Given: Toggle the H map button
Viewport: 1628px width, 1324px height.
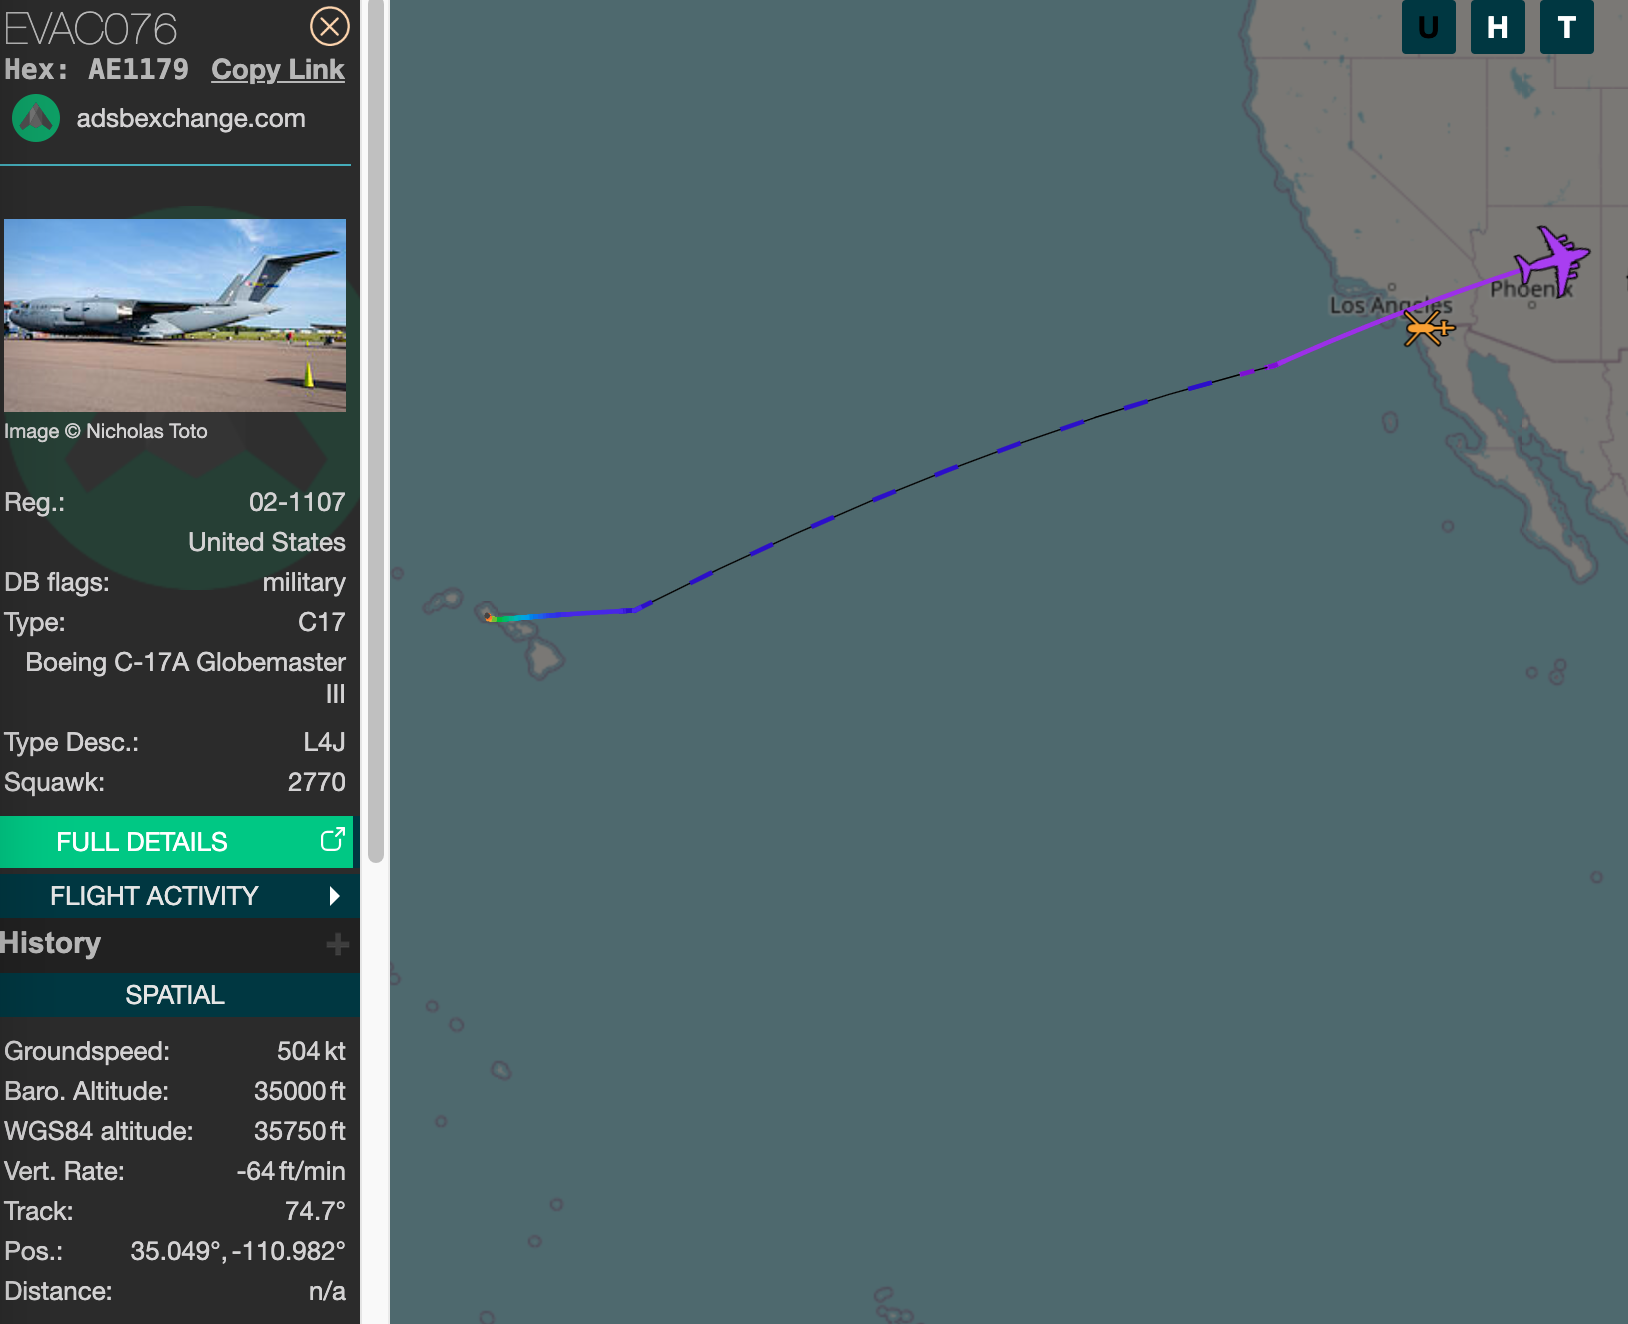Looking at the screenshot, I should tap(1497, 27).
